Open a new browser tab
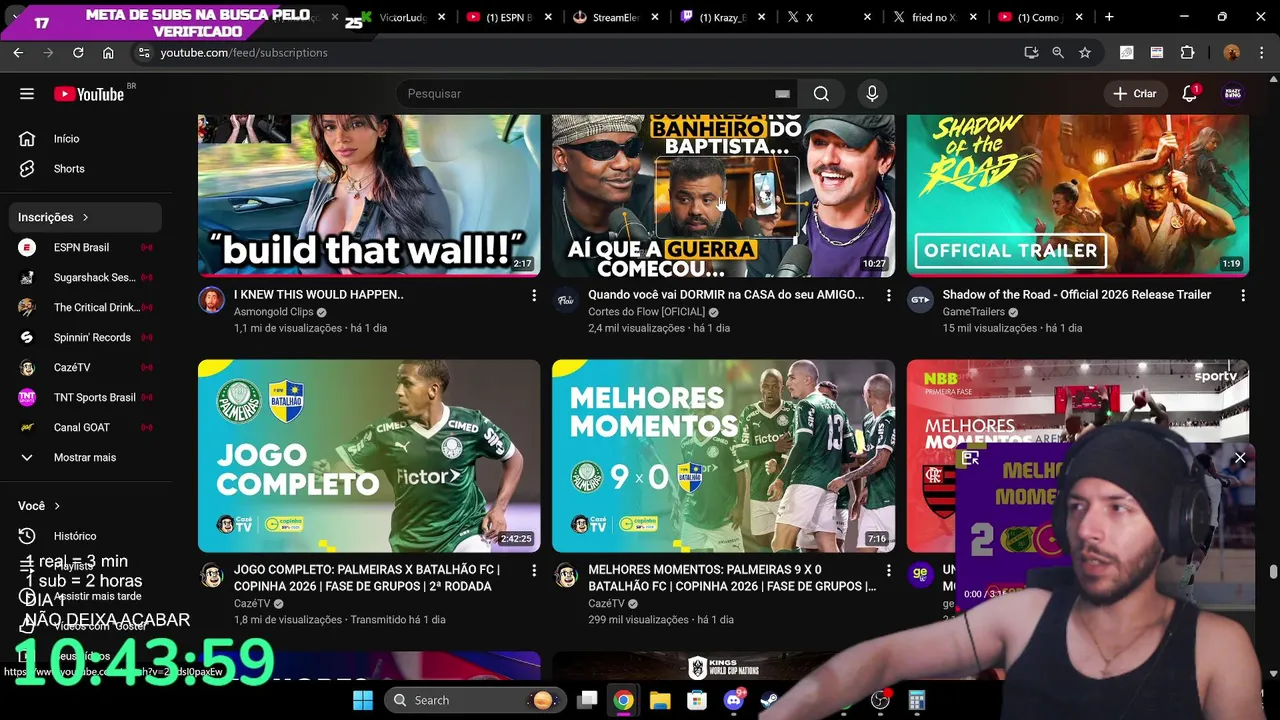Viewport: 1280px width, 720px height. [1109, 17]
